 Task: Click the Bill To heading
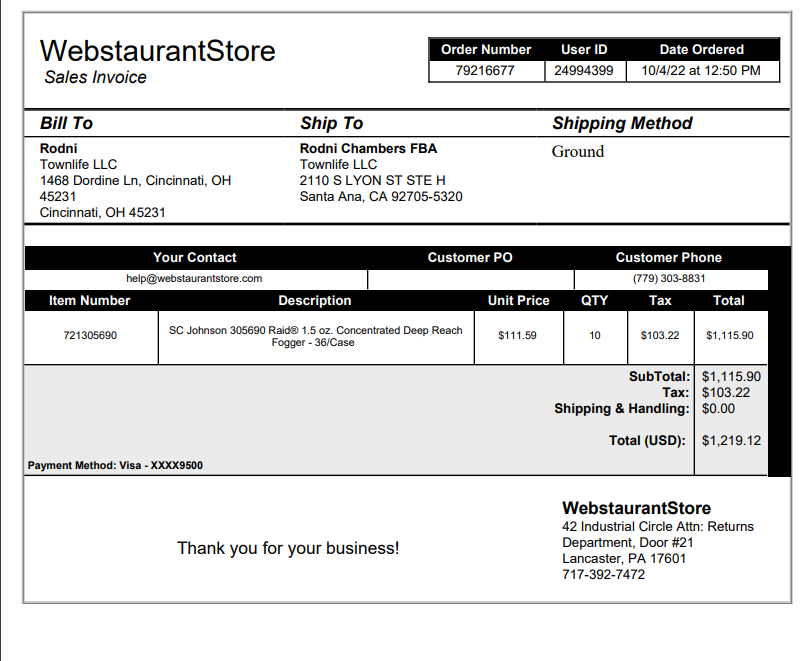67,123
